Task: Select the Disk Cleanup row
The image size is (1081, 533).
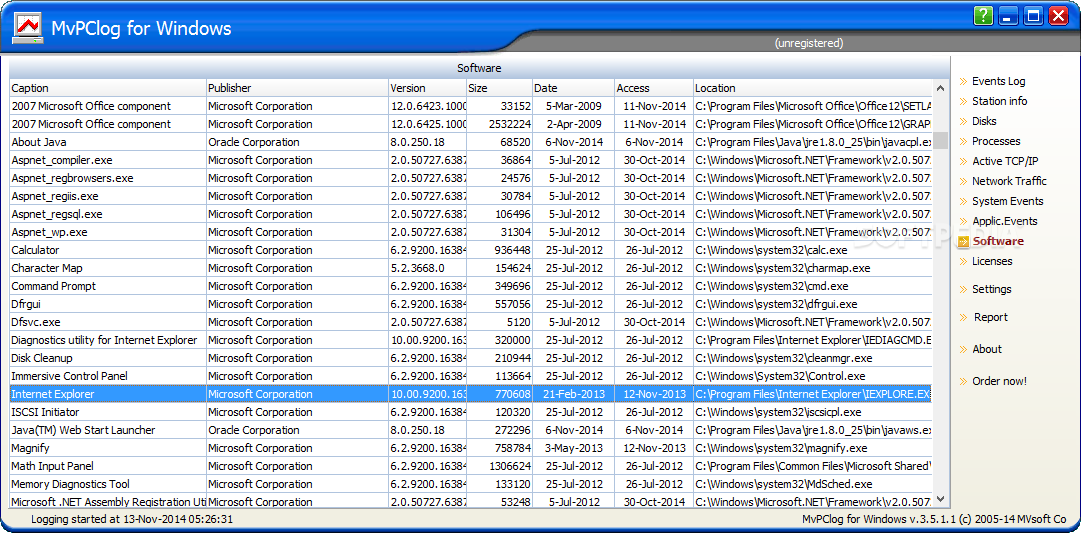Action: click(x=471, y=358)
